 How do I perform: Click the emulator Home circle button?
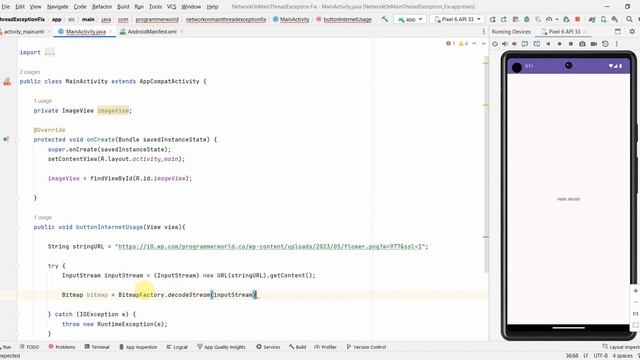pyautogui.click(x=559, y=44)
